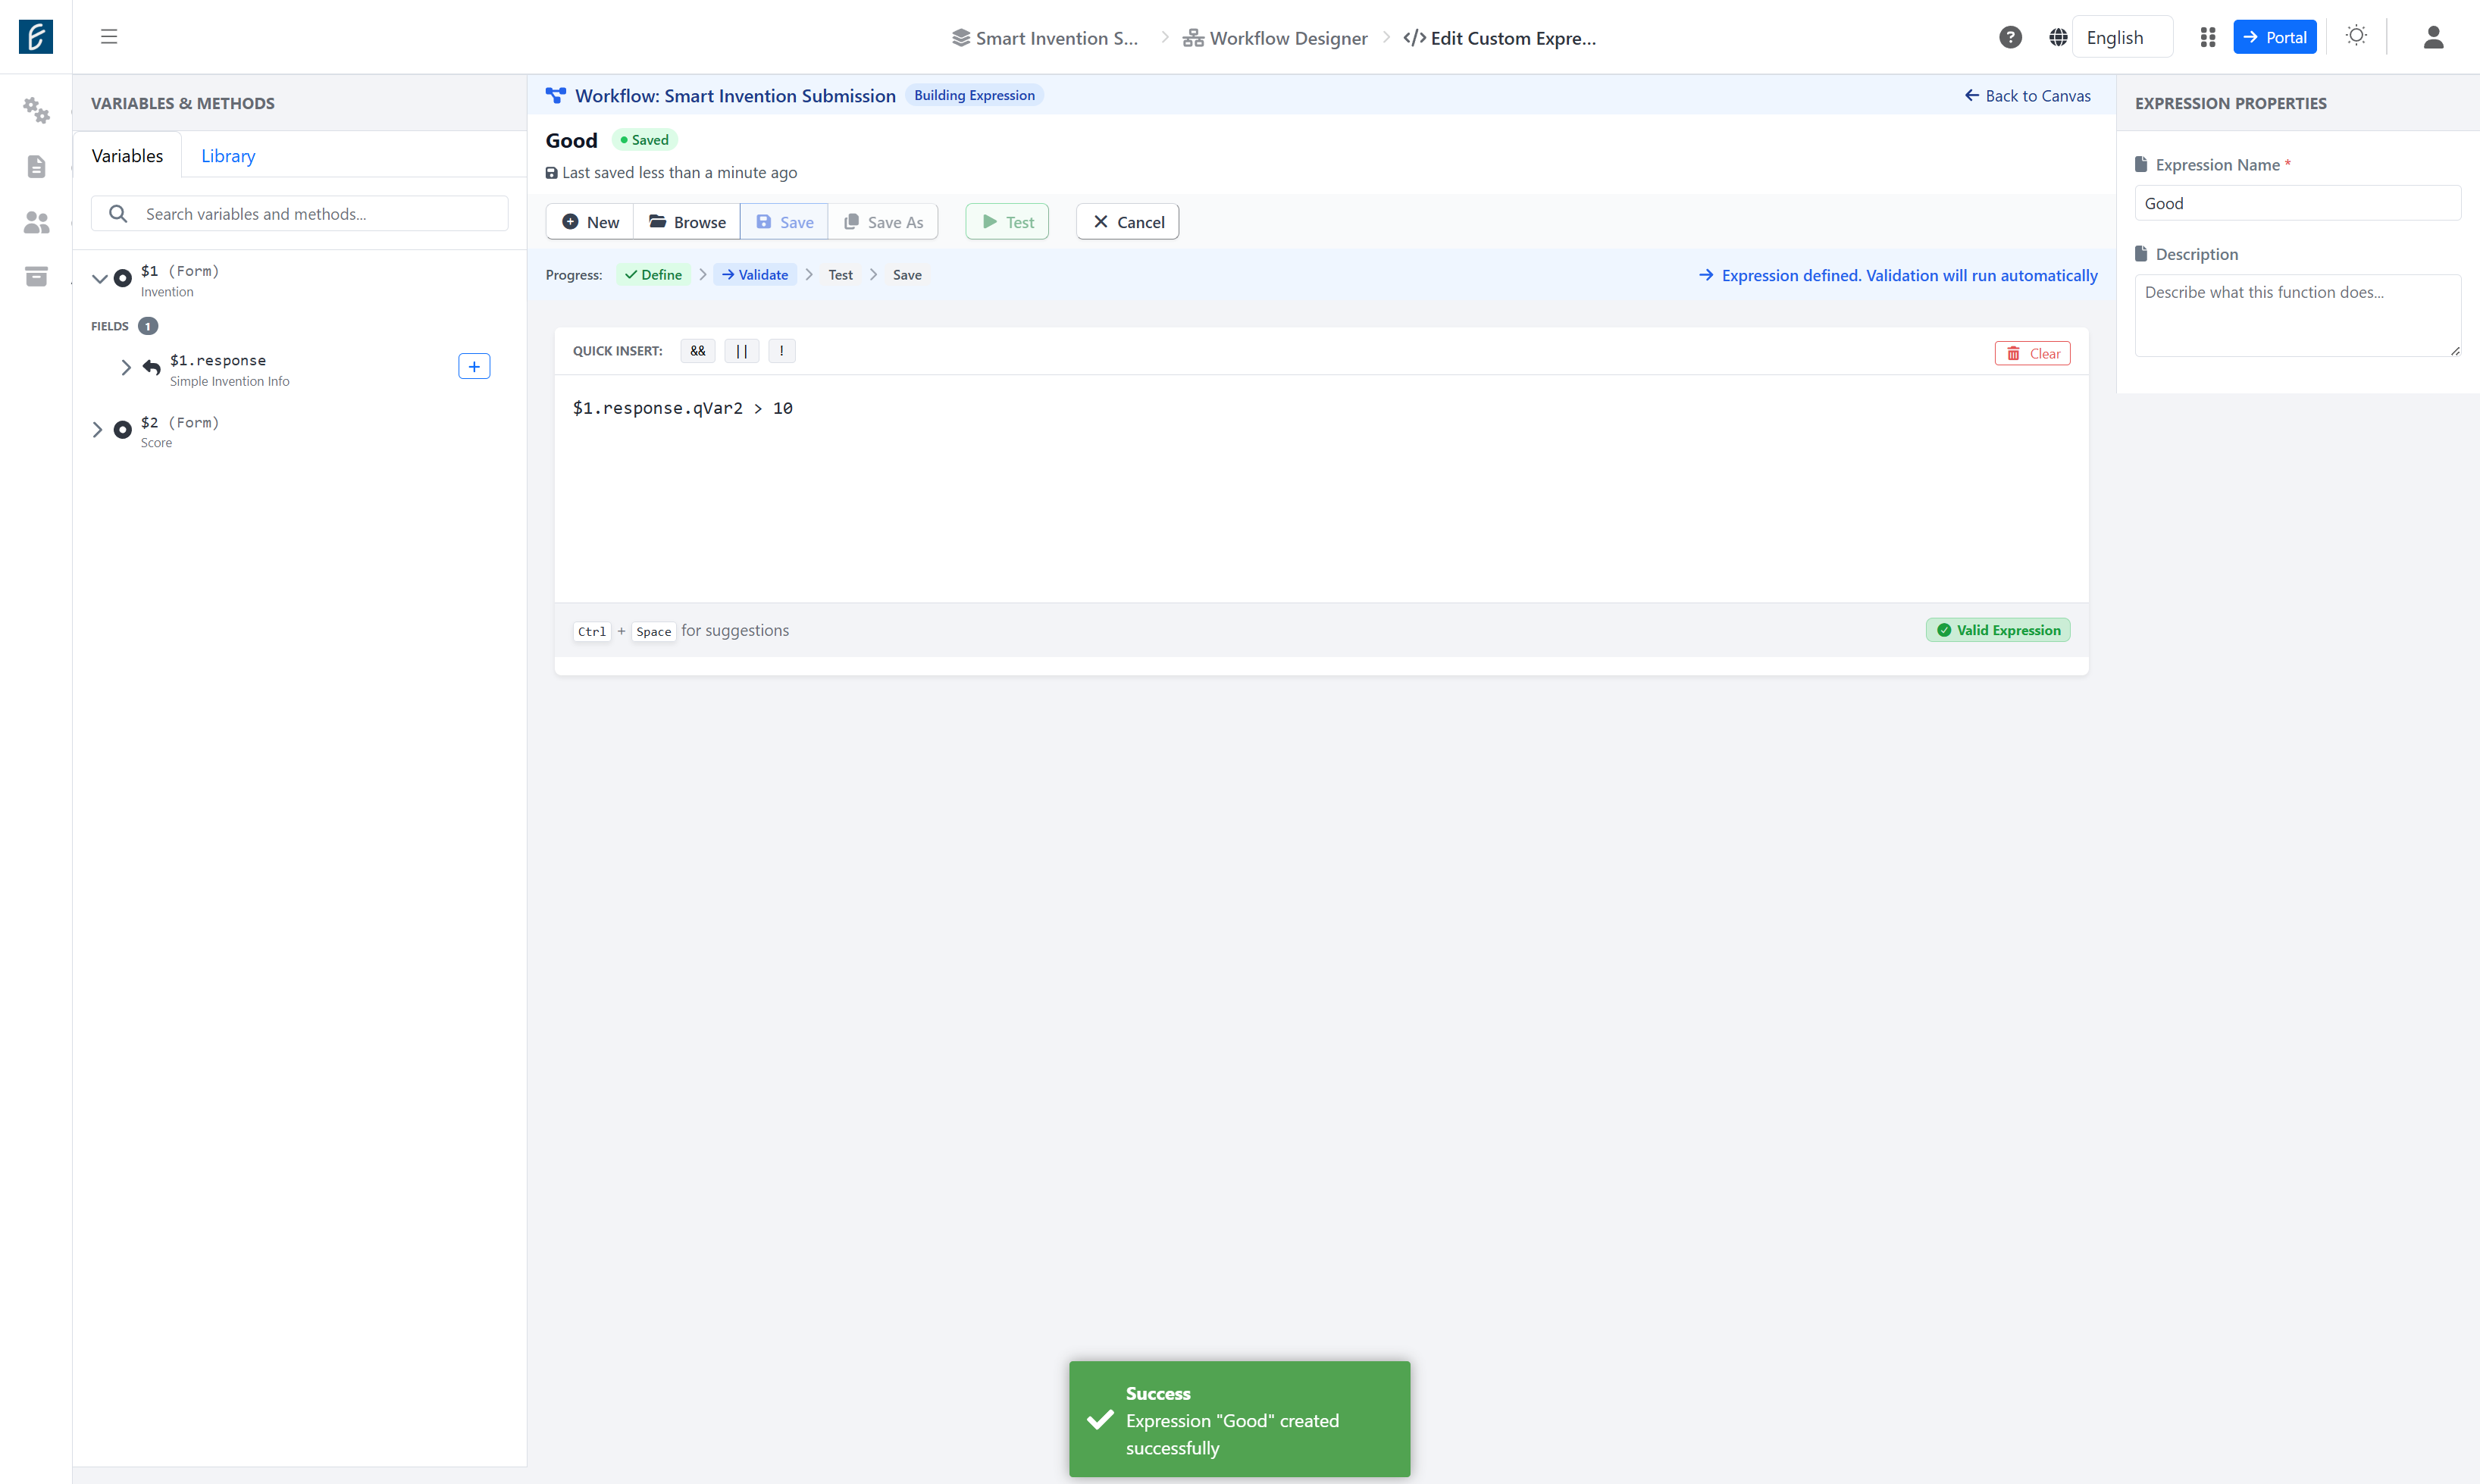Click the Cancel button
Image resolution: width=2480 pixels, height=1484 pixels.
point(1128,222)
